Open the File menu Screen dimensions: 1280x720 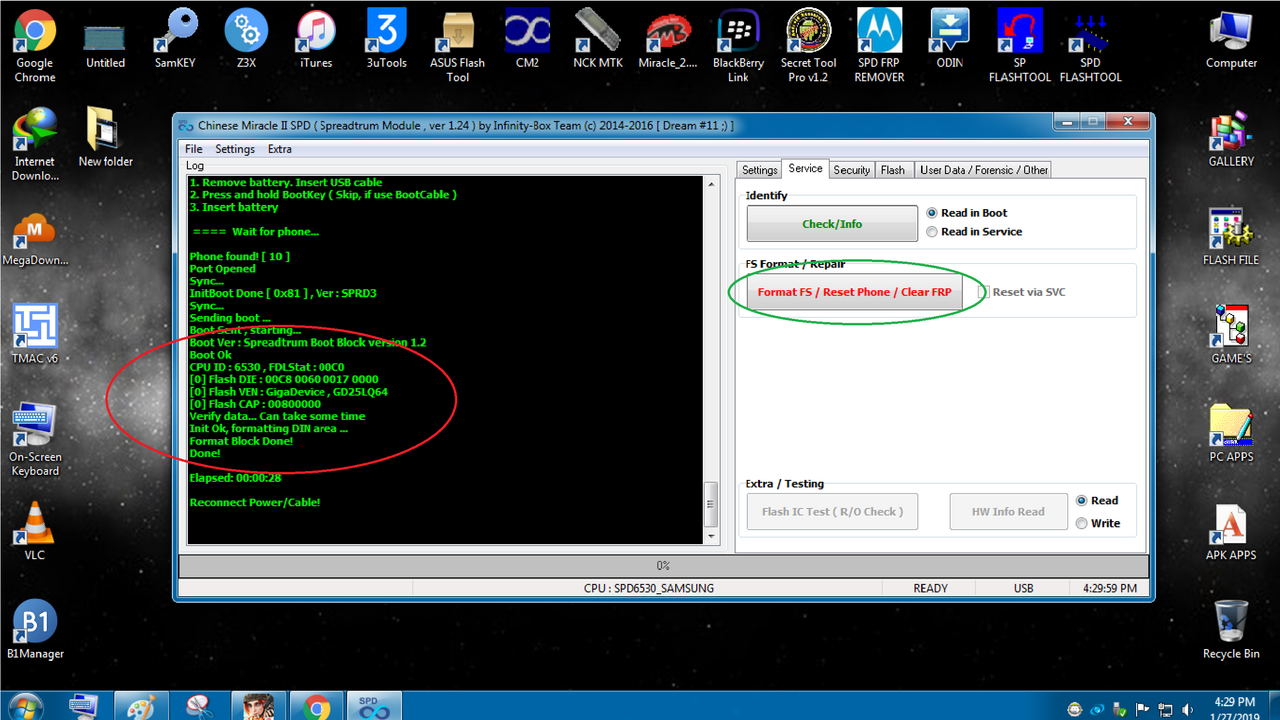pos(194,149)
